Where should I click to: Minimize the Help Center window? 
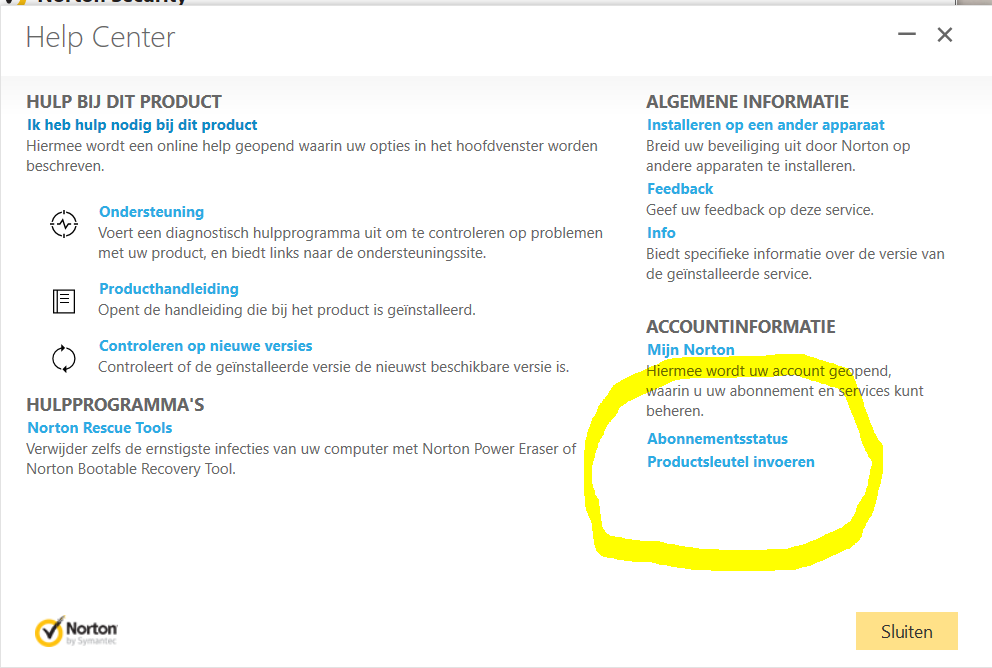coord(907,34)
